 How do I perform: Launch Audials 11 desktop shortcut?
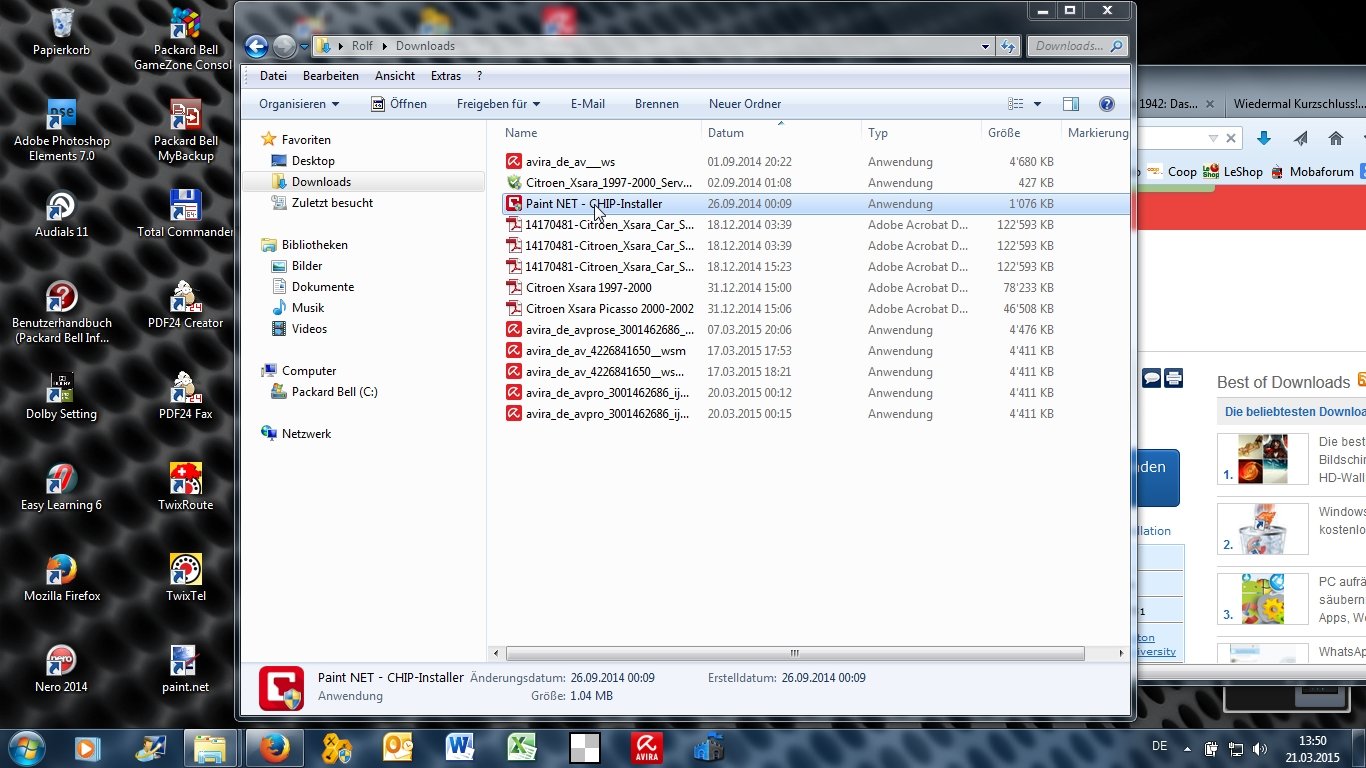tap(61, 214)
